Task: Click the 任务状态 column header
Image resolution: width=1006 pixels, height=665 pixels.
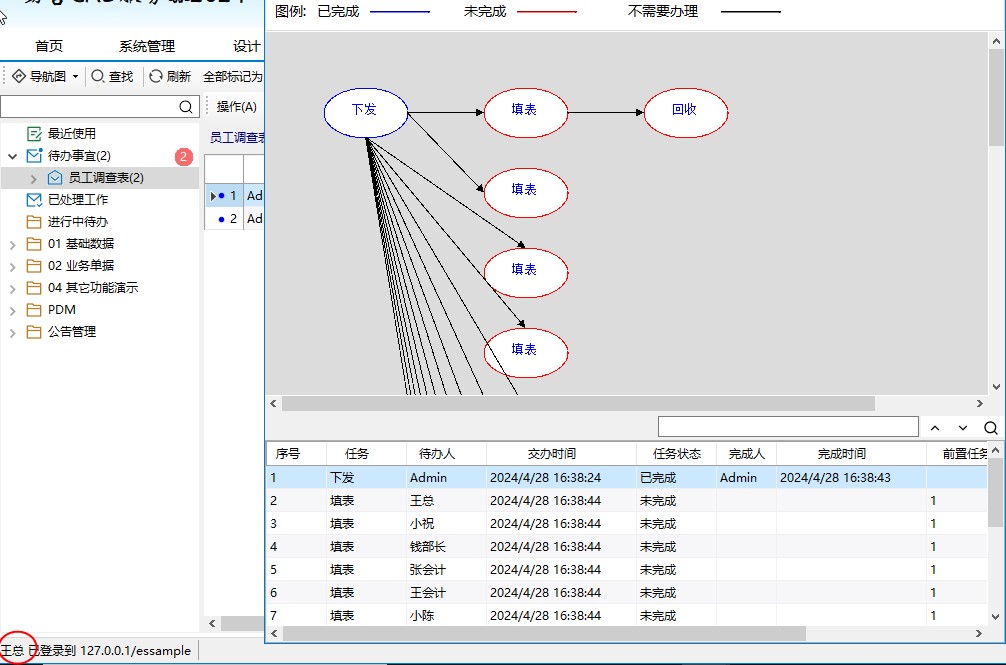Action: pos(676,454)
